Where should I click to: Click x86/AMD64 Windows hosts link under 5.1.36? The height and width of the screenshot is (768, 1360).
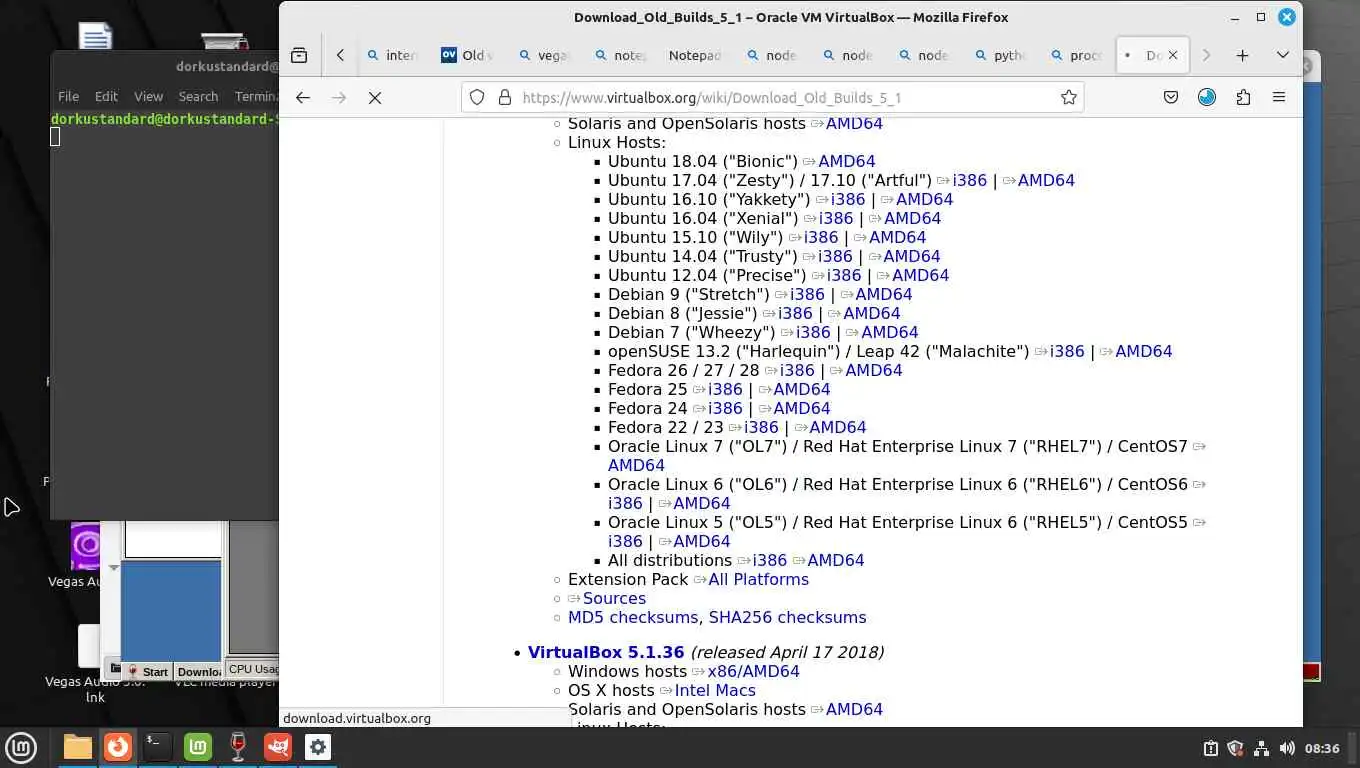(x=753, y=671)
